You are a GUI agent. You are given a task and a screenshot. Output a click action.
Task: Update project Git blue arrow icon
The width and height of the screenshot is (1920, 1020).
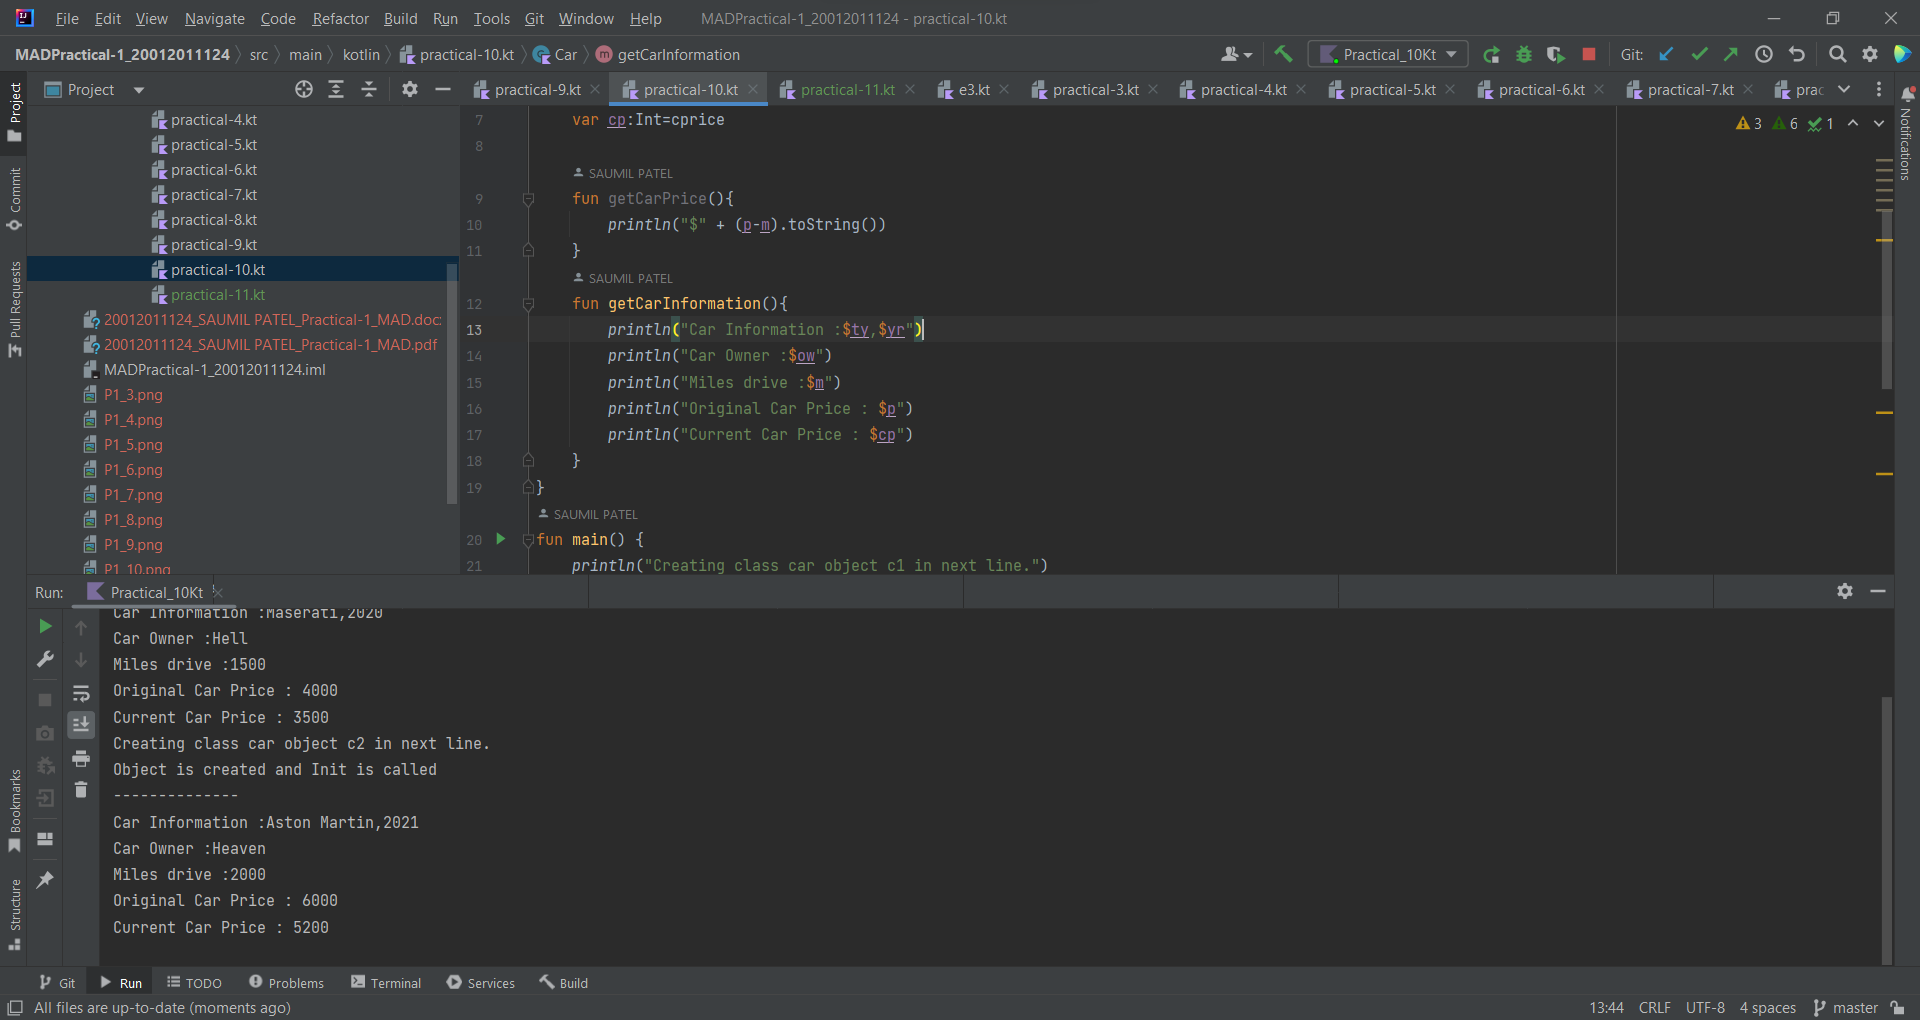(x=1666, y=54)
